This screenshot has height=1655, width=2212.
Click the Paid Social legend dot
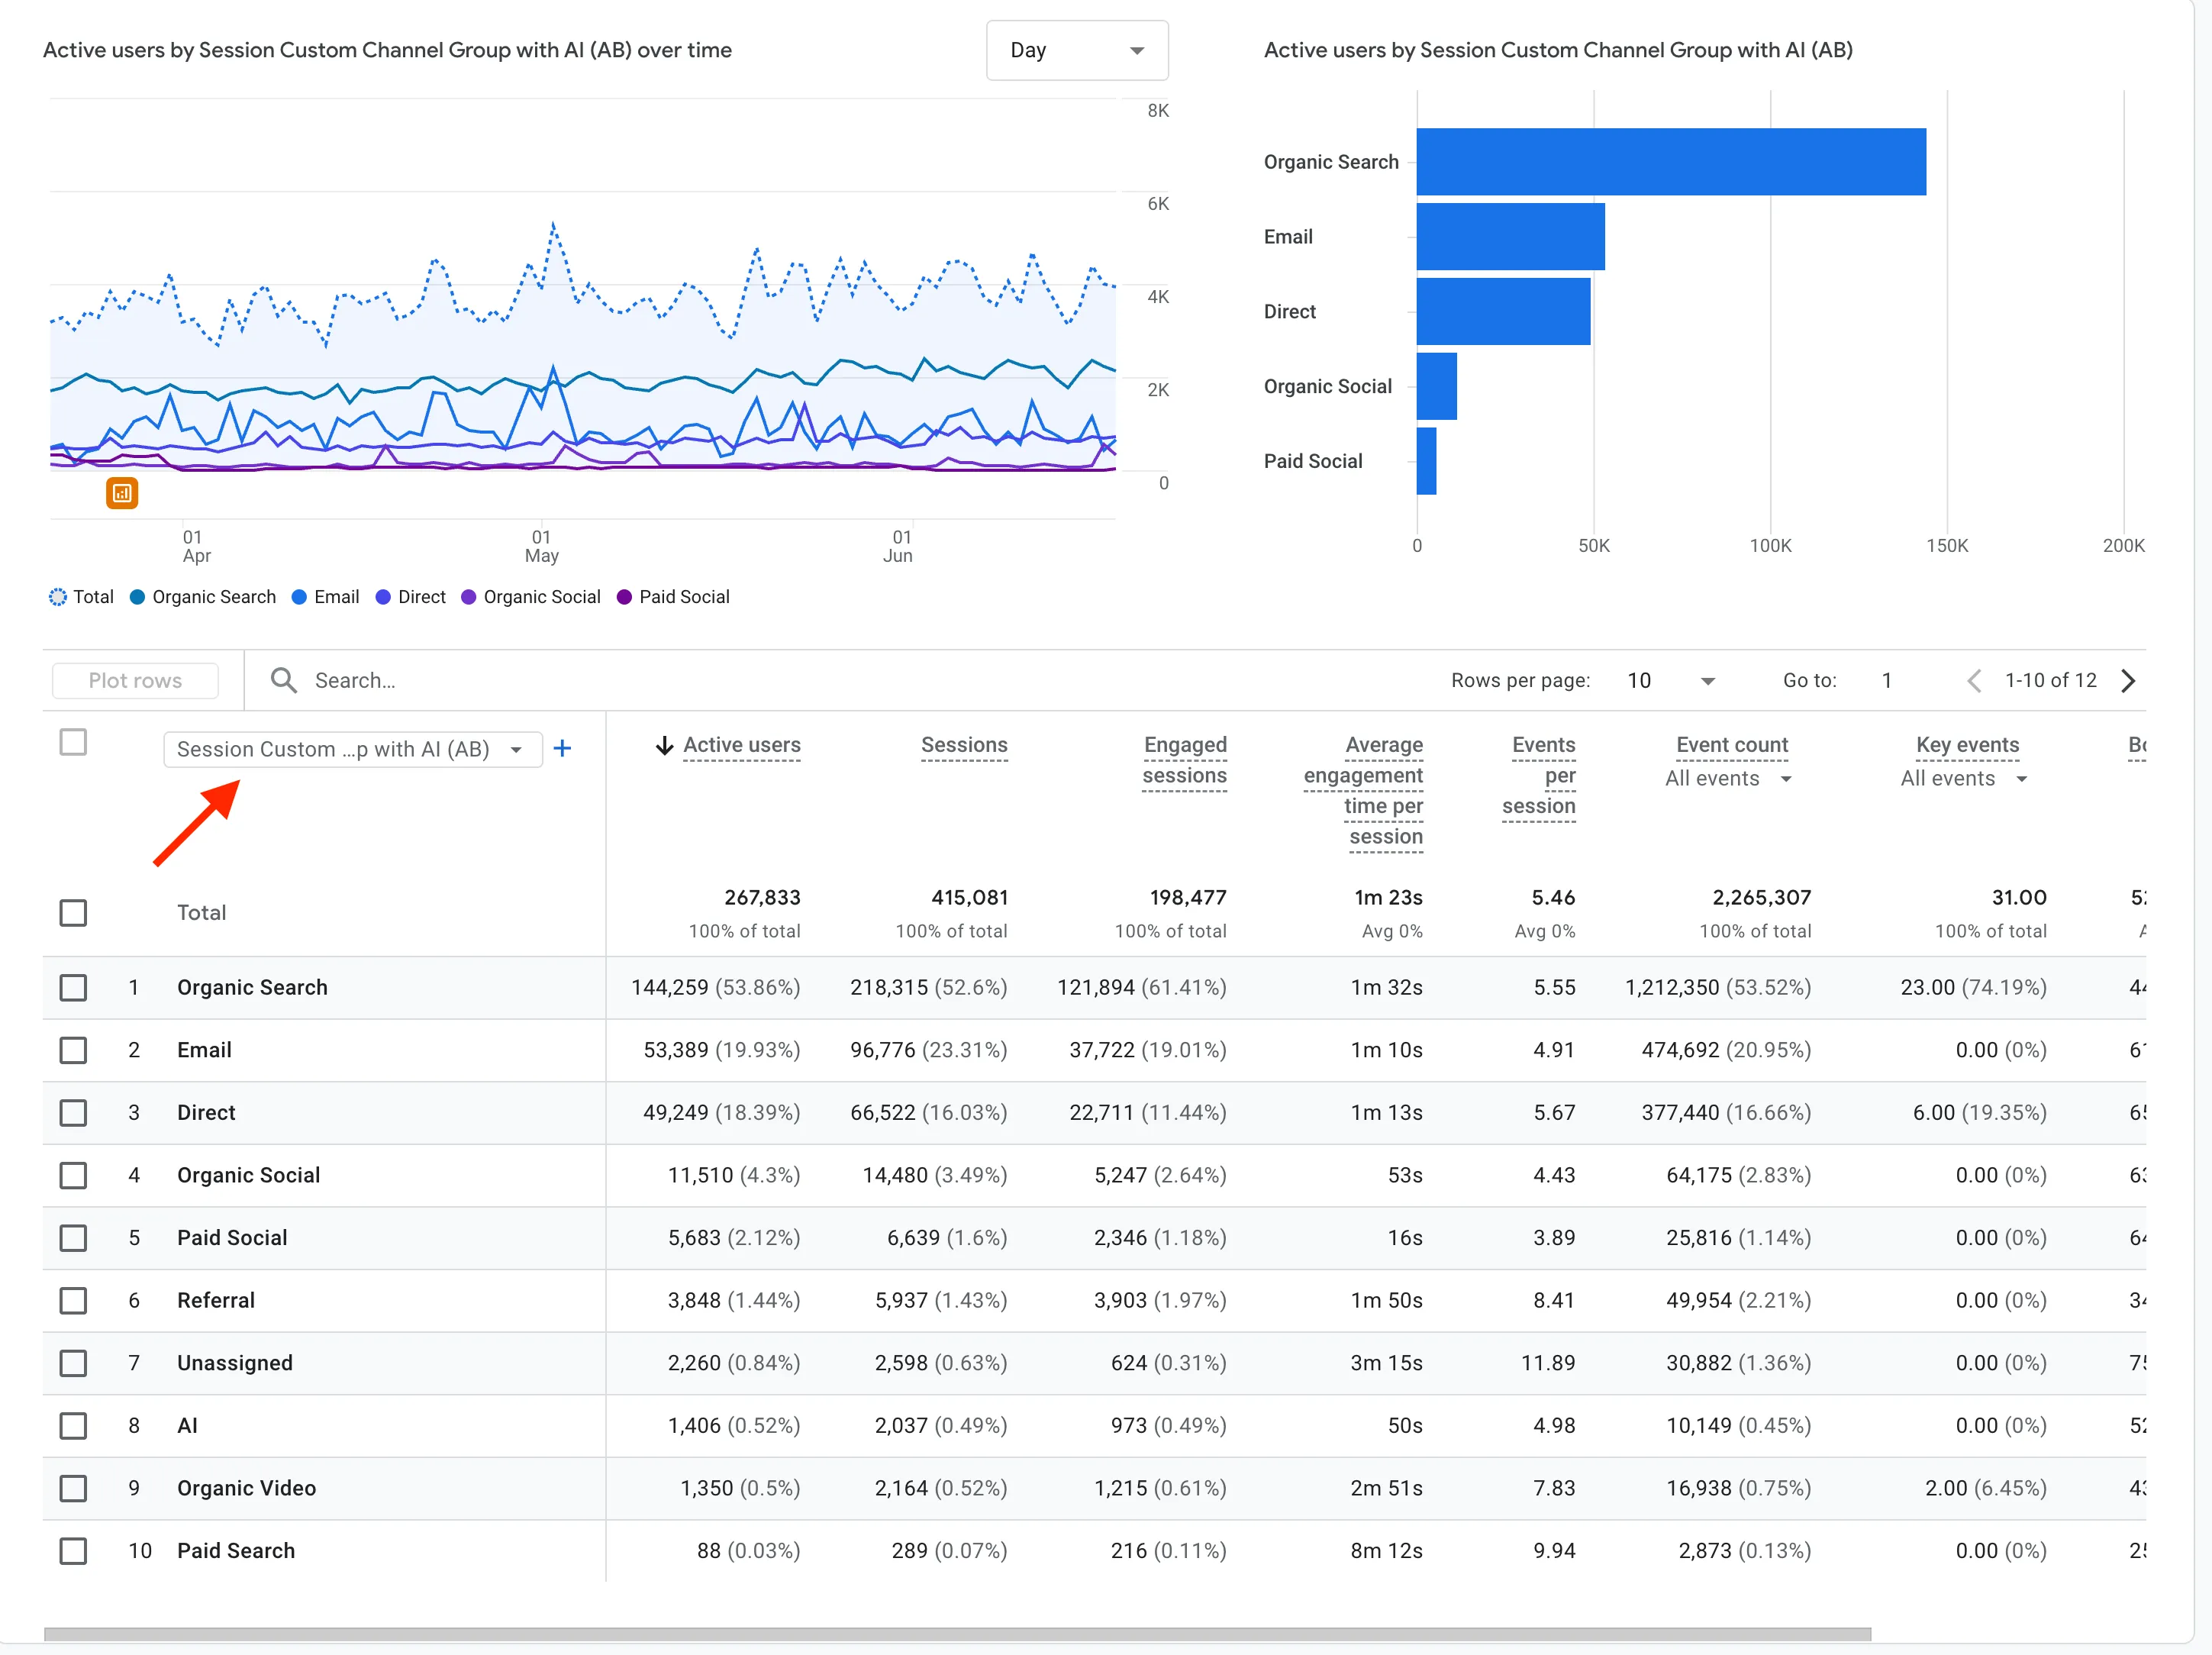625,597
